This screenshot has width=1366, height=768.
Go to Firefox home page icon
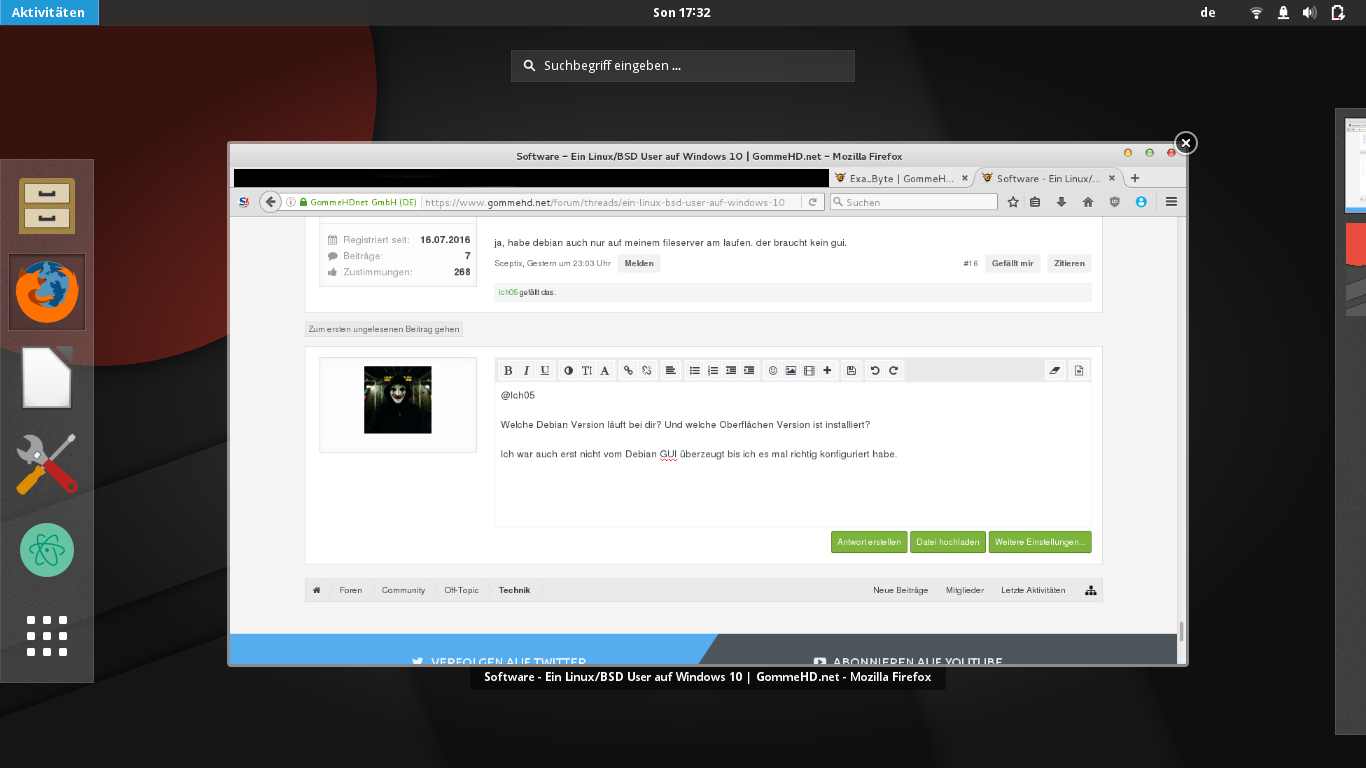pos(1088,202)
